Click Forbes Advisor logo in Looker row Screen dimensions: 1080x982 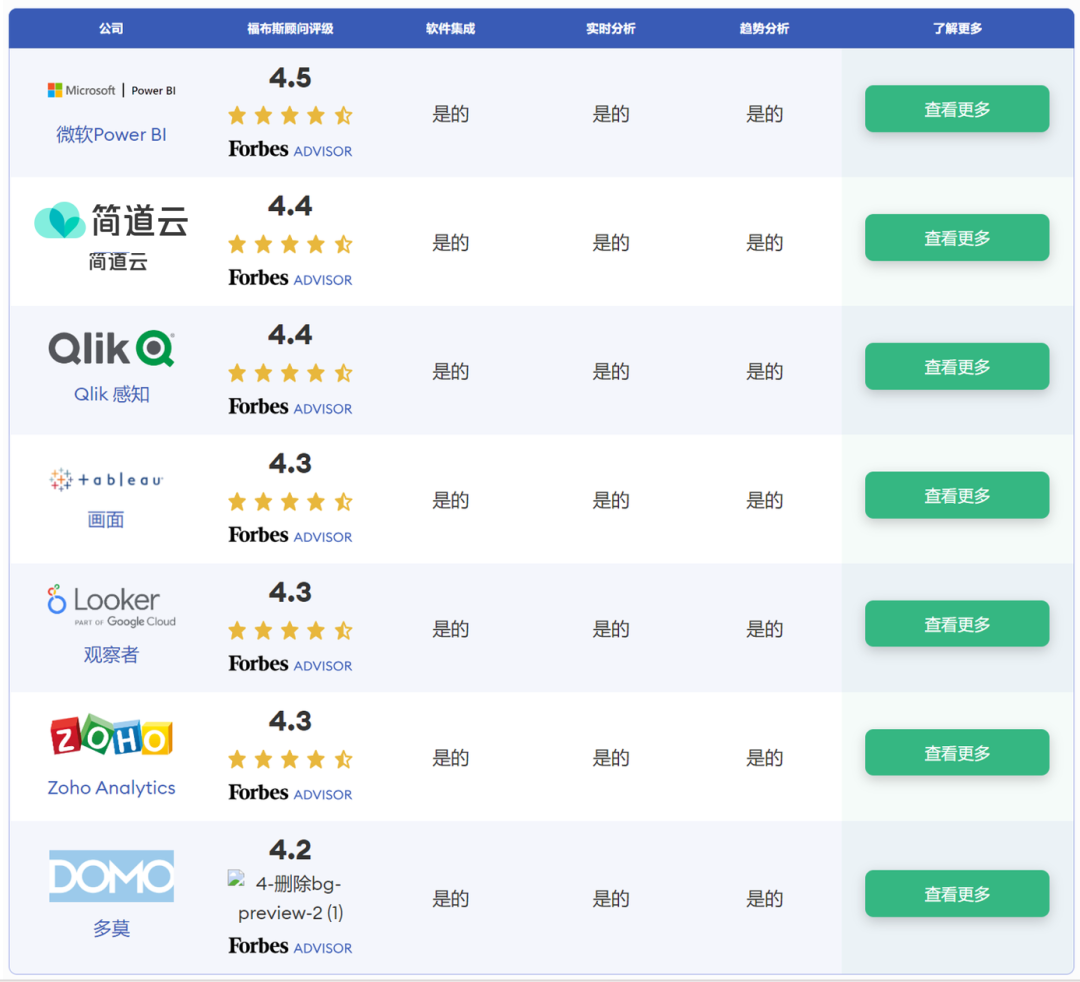290,664
